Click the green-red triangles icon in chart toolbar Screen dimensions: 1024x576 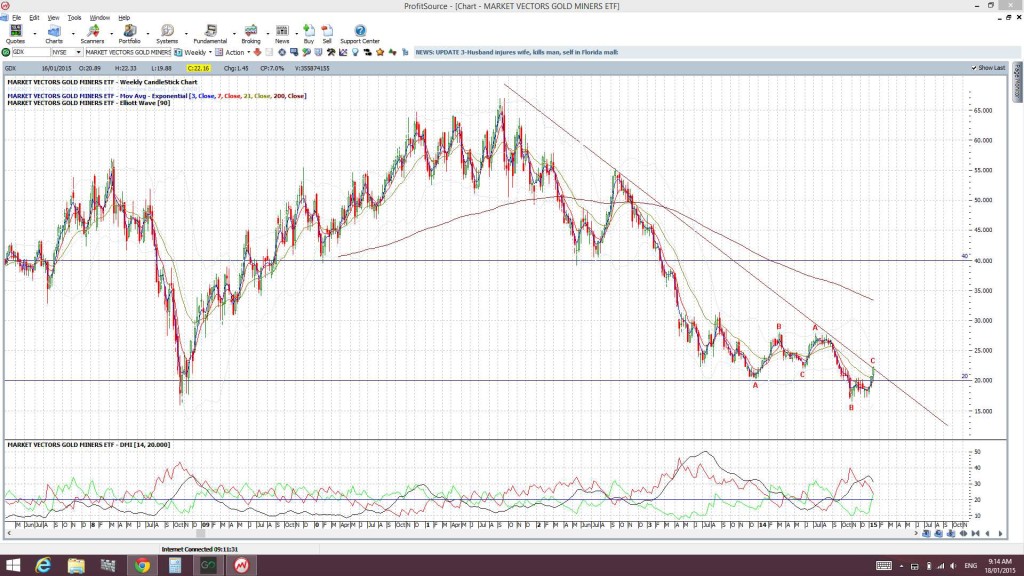point(392,52)
